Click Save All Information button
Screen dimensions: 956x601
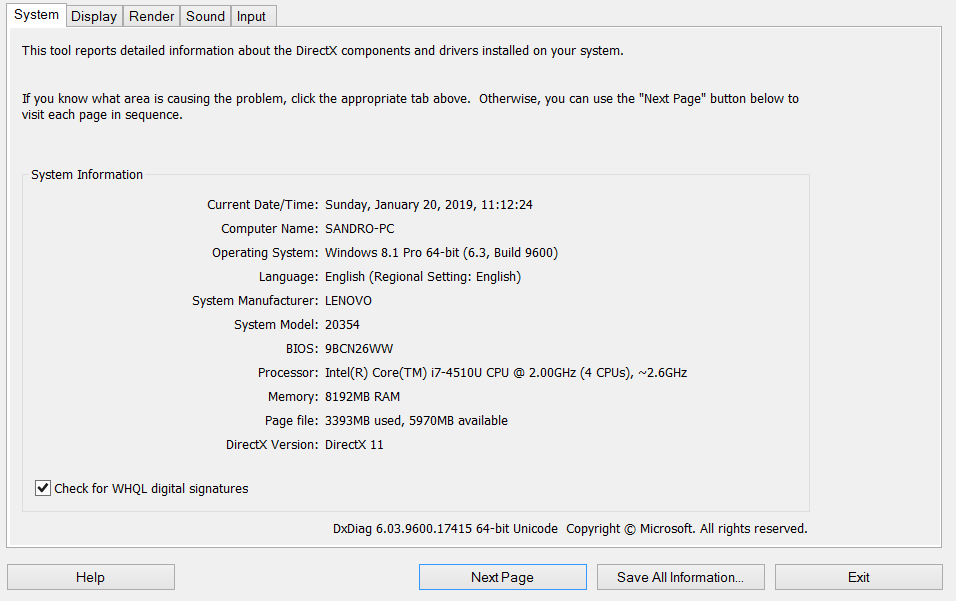680,577
